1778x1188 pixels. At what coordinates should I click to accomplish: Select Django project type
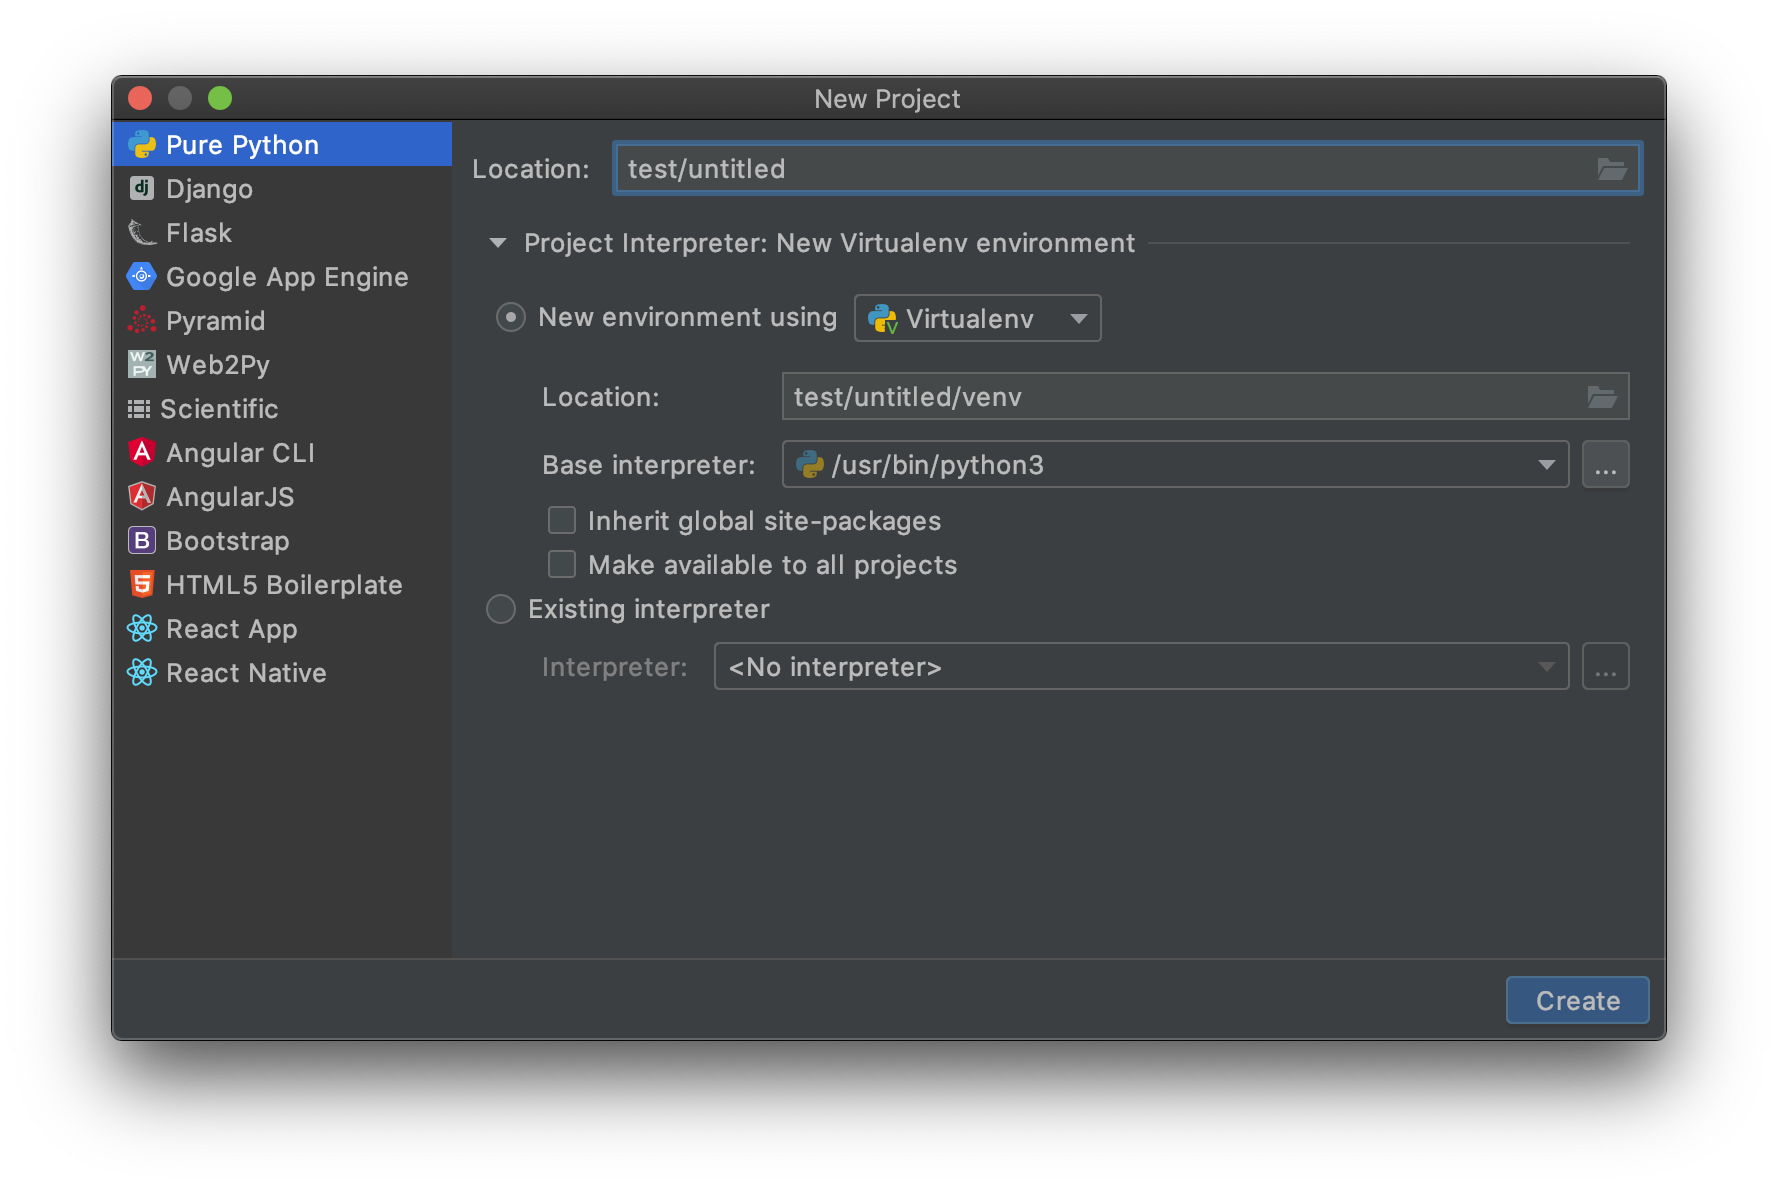coord(282,188)
